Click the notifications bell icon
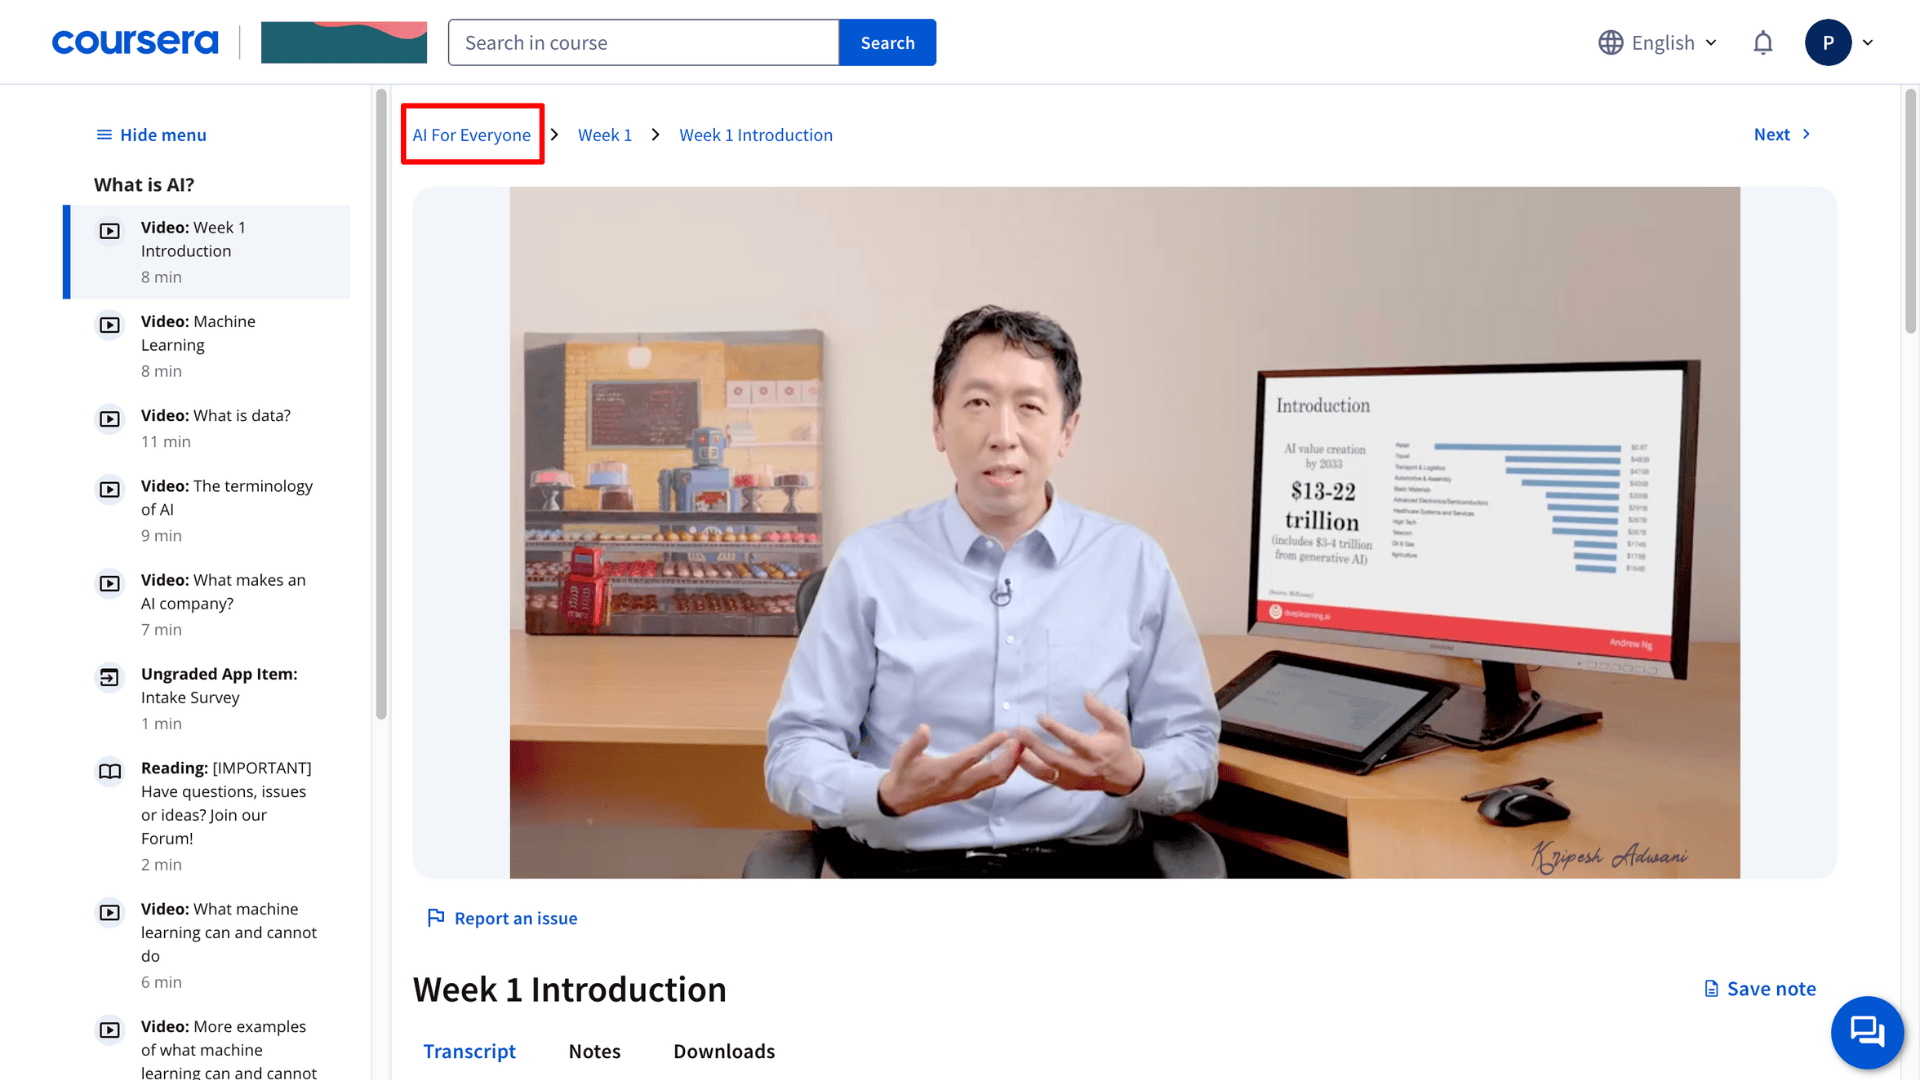The width and height of the screenshot is (1920, 1080). coord(1763,43)
